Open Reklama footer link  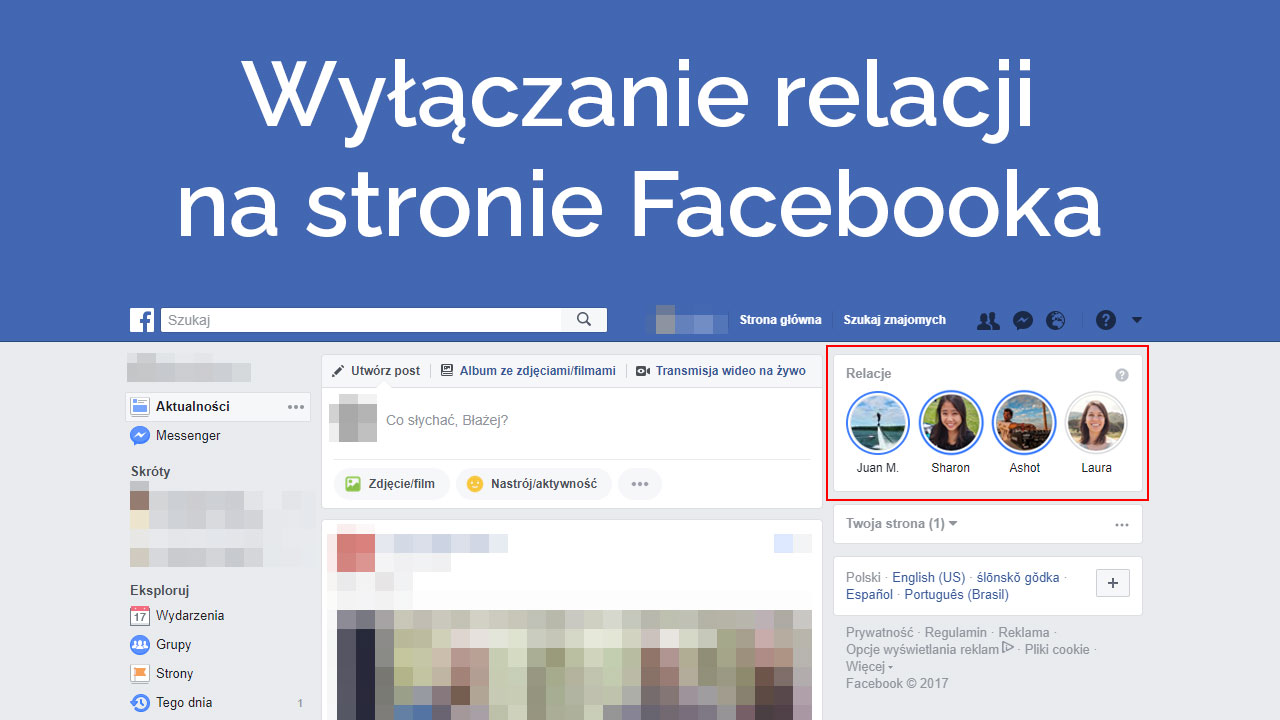(1024, 633)
